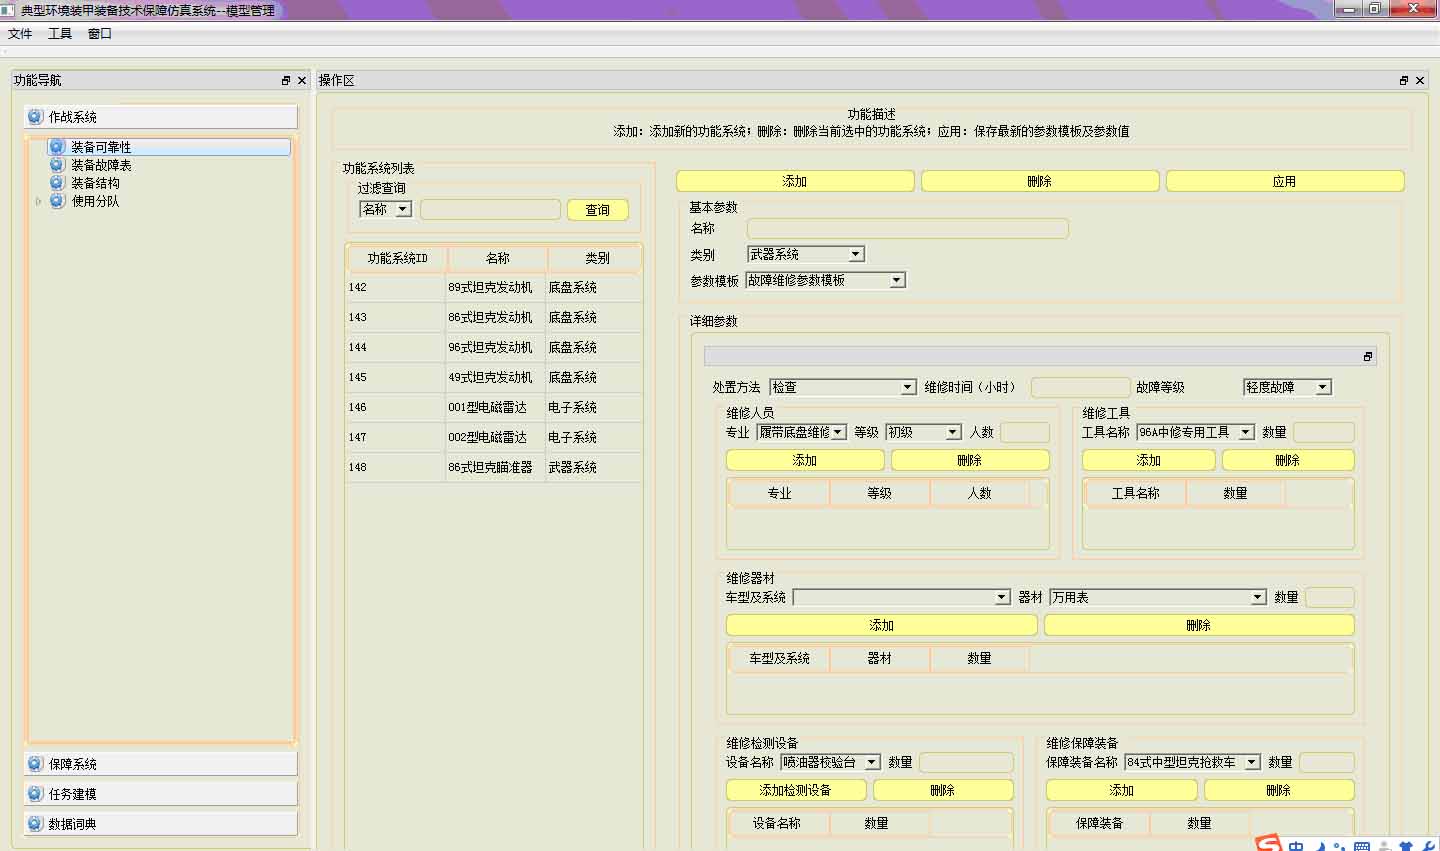Open the 故障等级 轻度故障 dropdown

click(1323, 387)
